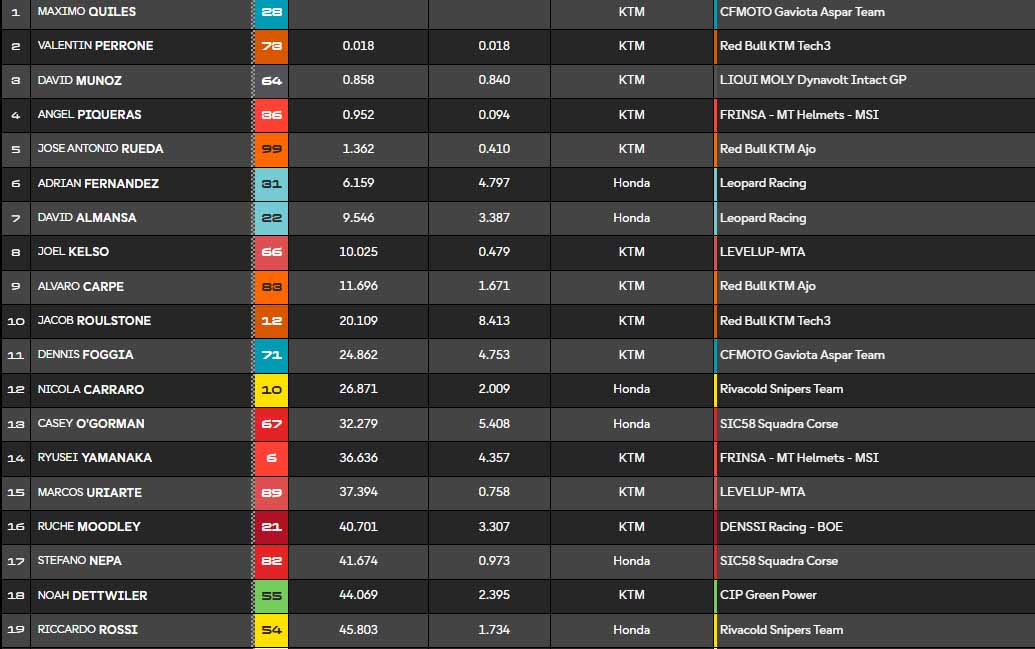Click Maximo Quiles' number 28 badge
The image size is (1035, 649).
click(x=270, y=12)
